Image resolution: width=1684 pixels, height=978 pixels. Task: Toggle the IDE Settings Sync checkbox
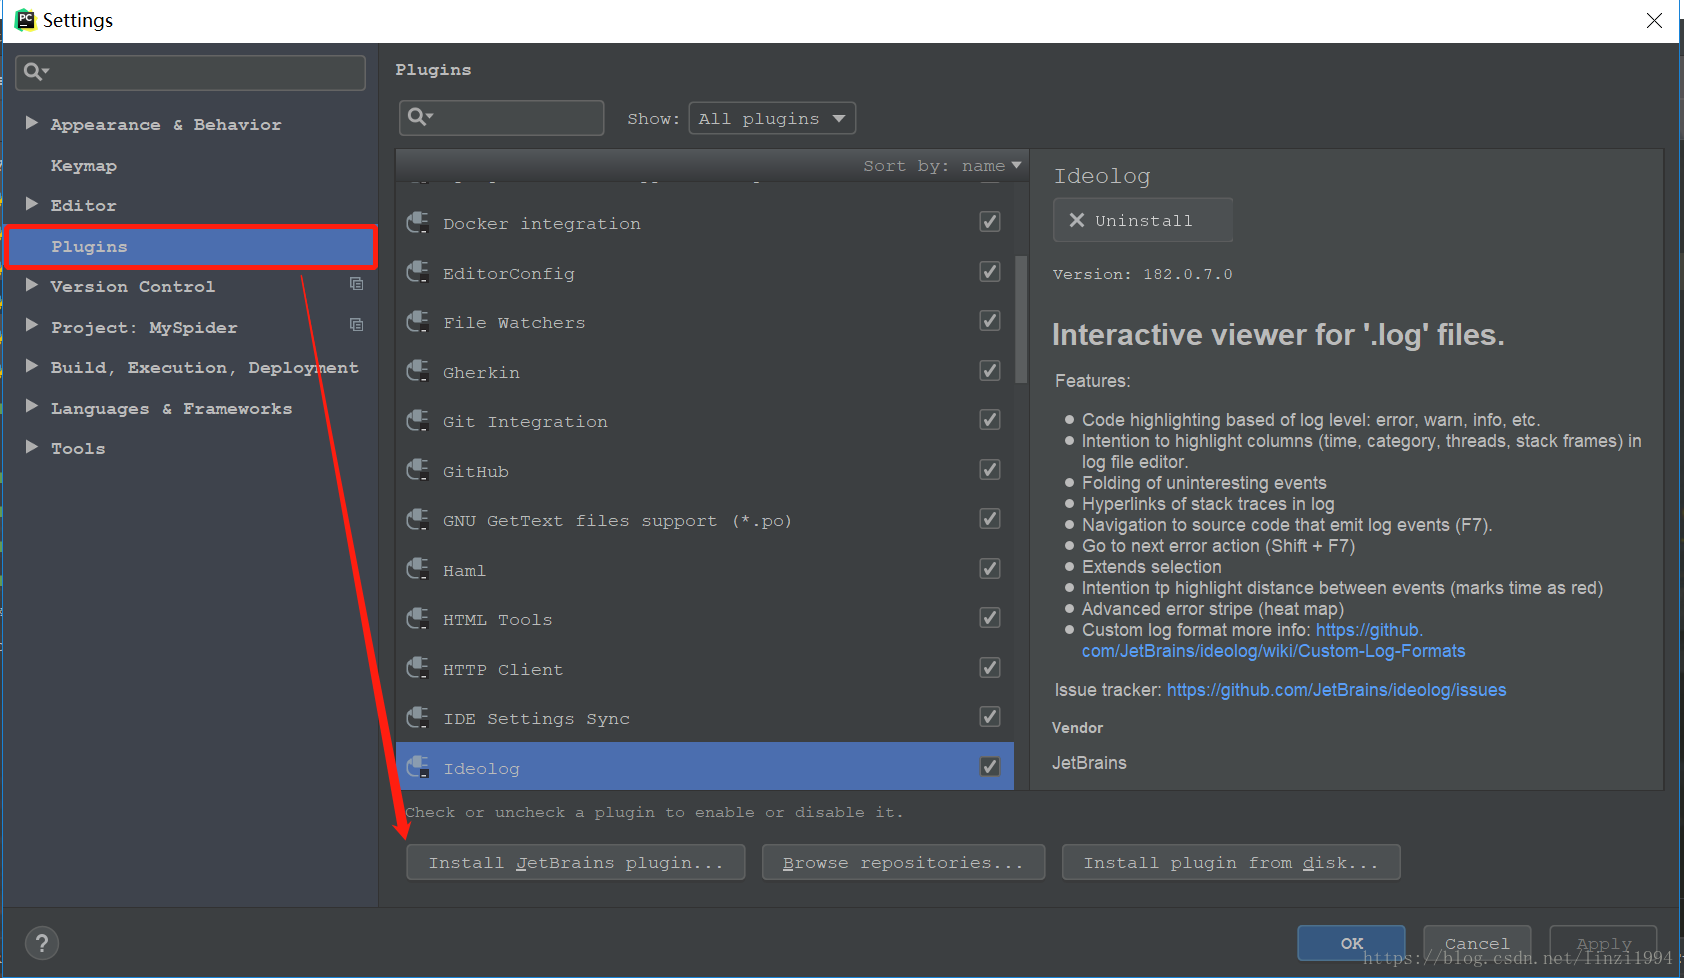990,717
